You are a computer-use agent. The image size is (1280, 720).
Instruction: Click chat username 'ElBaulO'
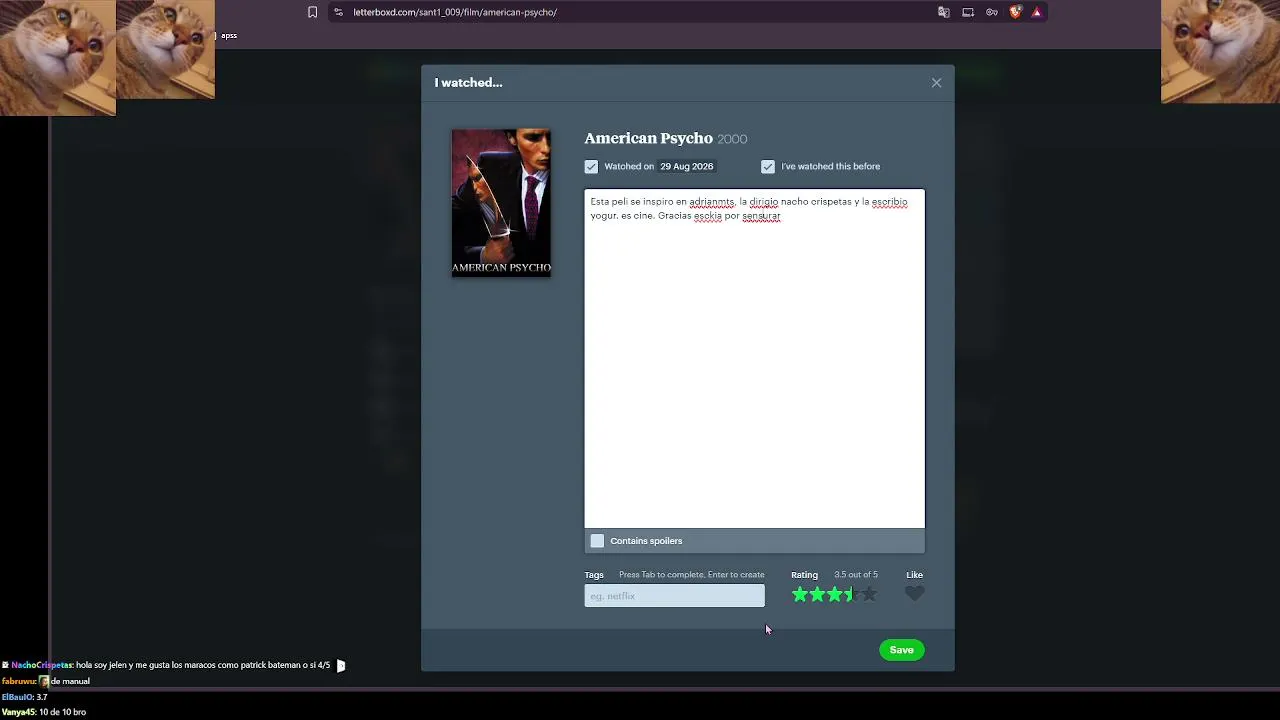[x=17, y=697]
